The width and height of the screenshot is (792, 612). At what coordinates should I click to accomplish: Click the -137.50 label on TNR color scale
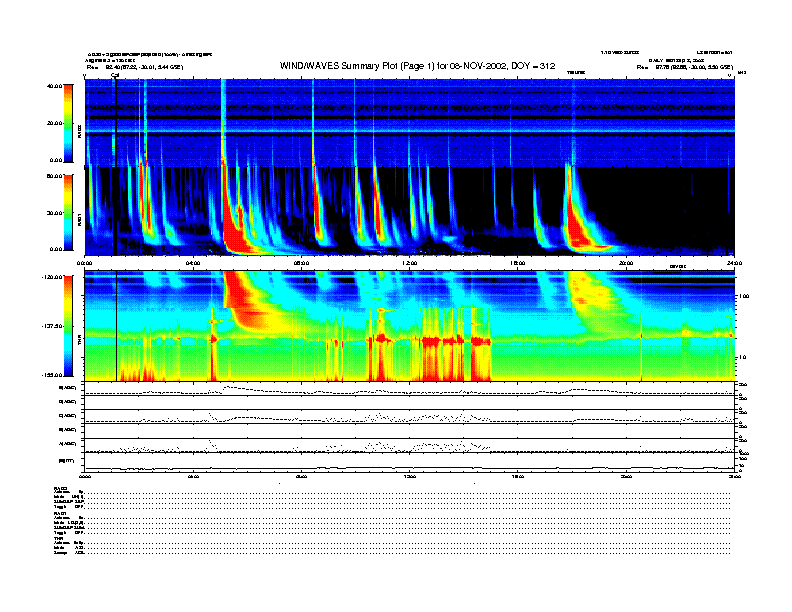coord(52,326)
